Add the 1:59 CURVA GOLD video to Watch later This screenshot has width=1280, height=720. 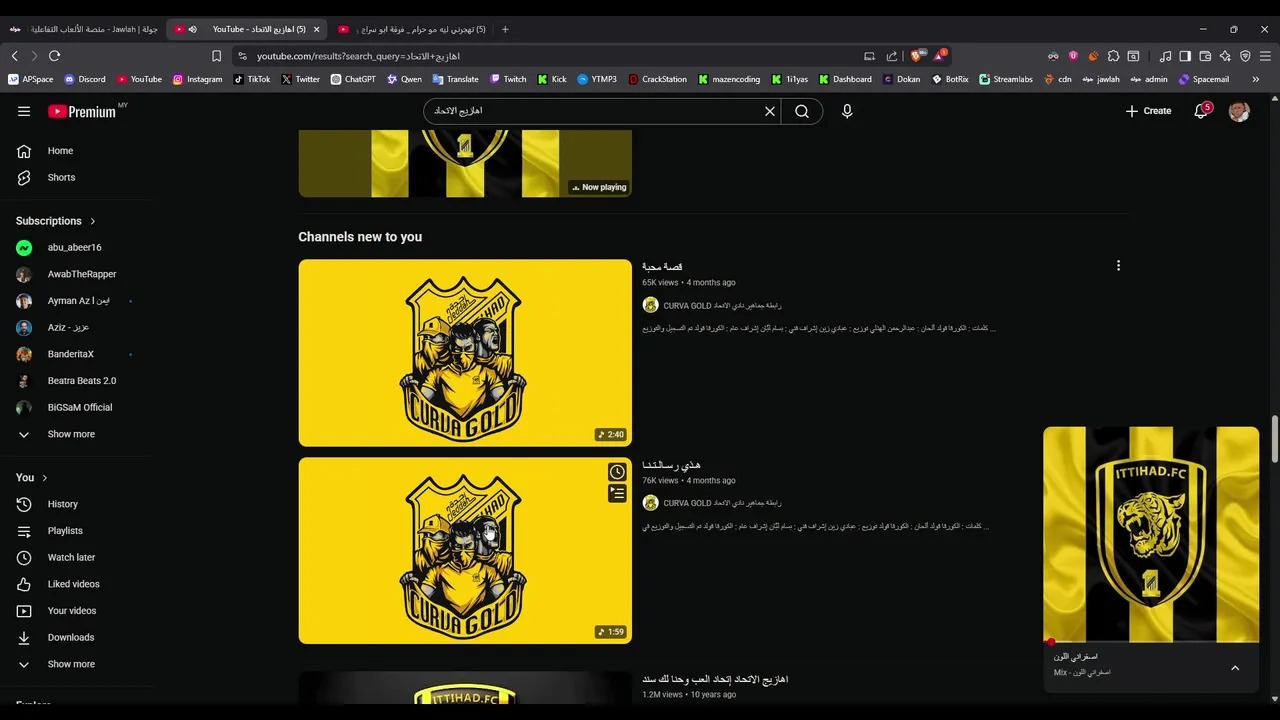[x=617, y=472]
